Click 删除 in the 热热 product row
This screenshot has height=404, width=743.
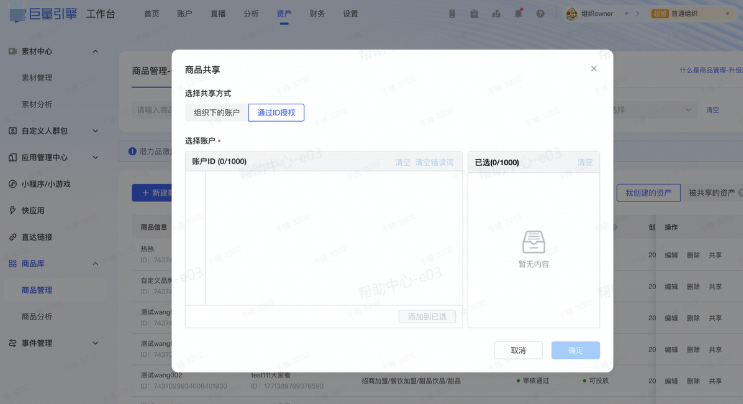[693, 255]
